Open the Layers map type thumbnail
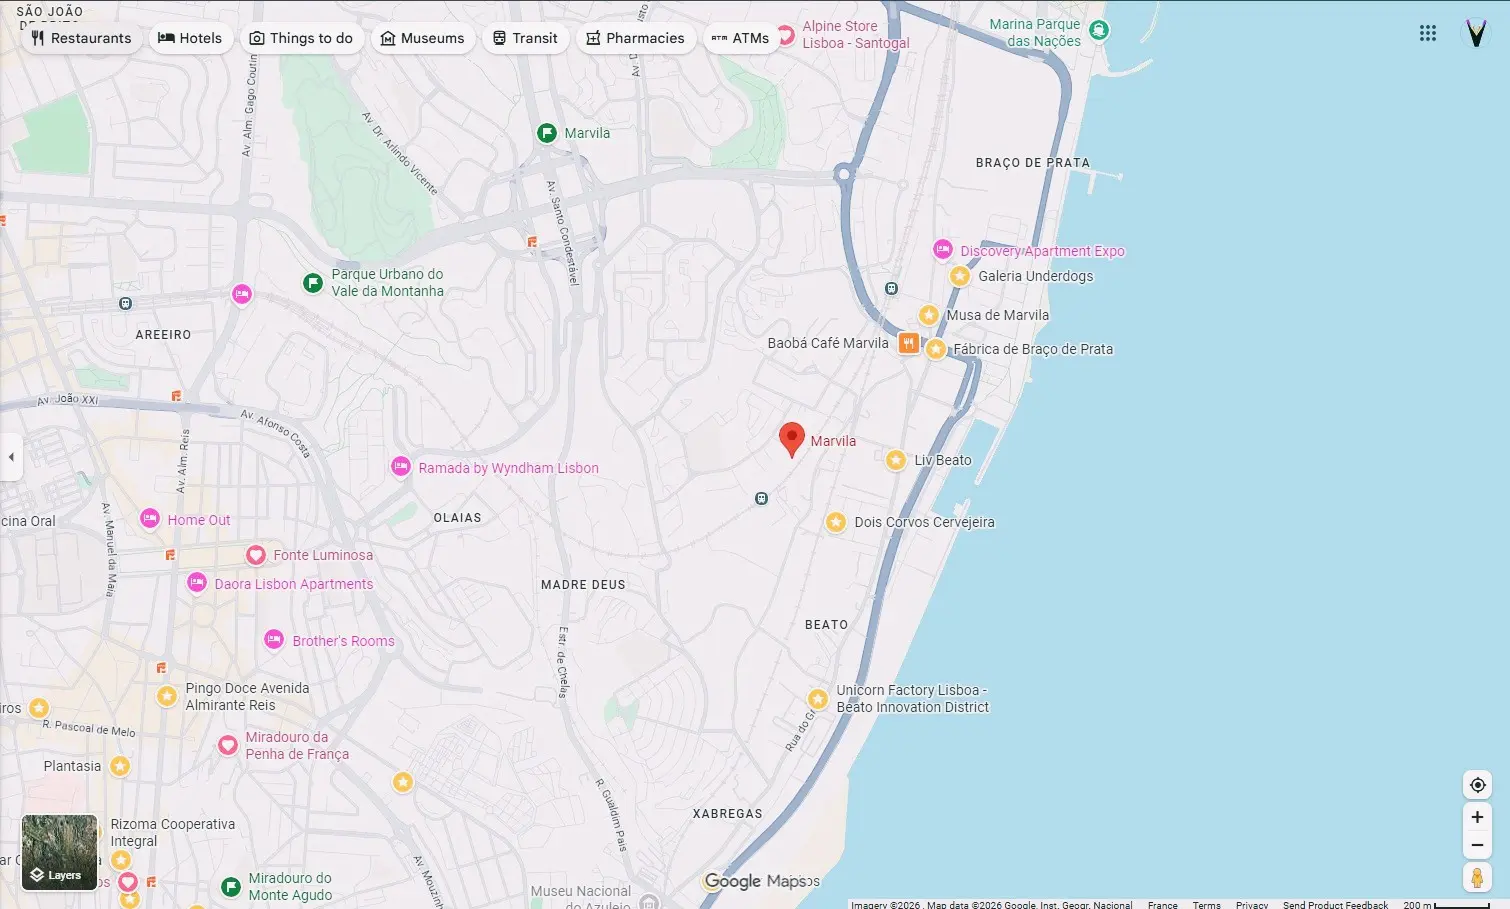This screenshot has height=909, width=1510. (x=60, y=852)
